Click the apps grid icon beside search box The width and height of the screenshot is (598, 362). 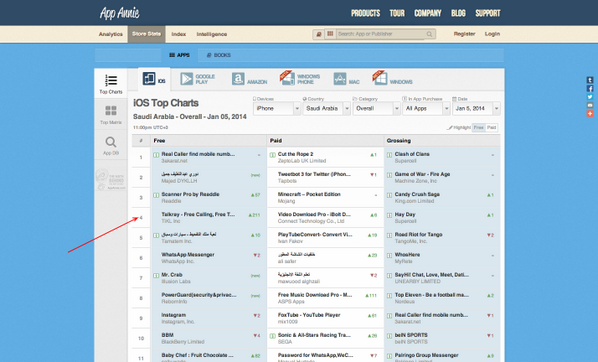(330, 34)
